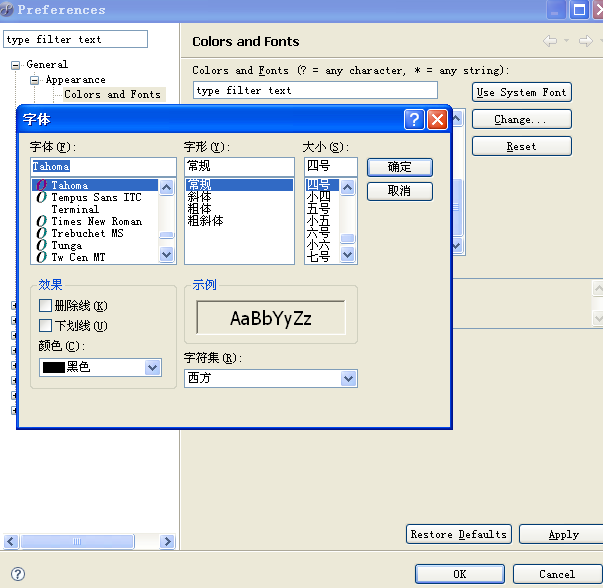This screenshot has height=588, width=603.
Task: Click the OK button in Preferences
Action: click(x=460, y=574)
